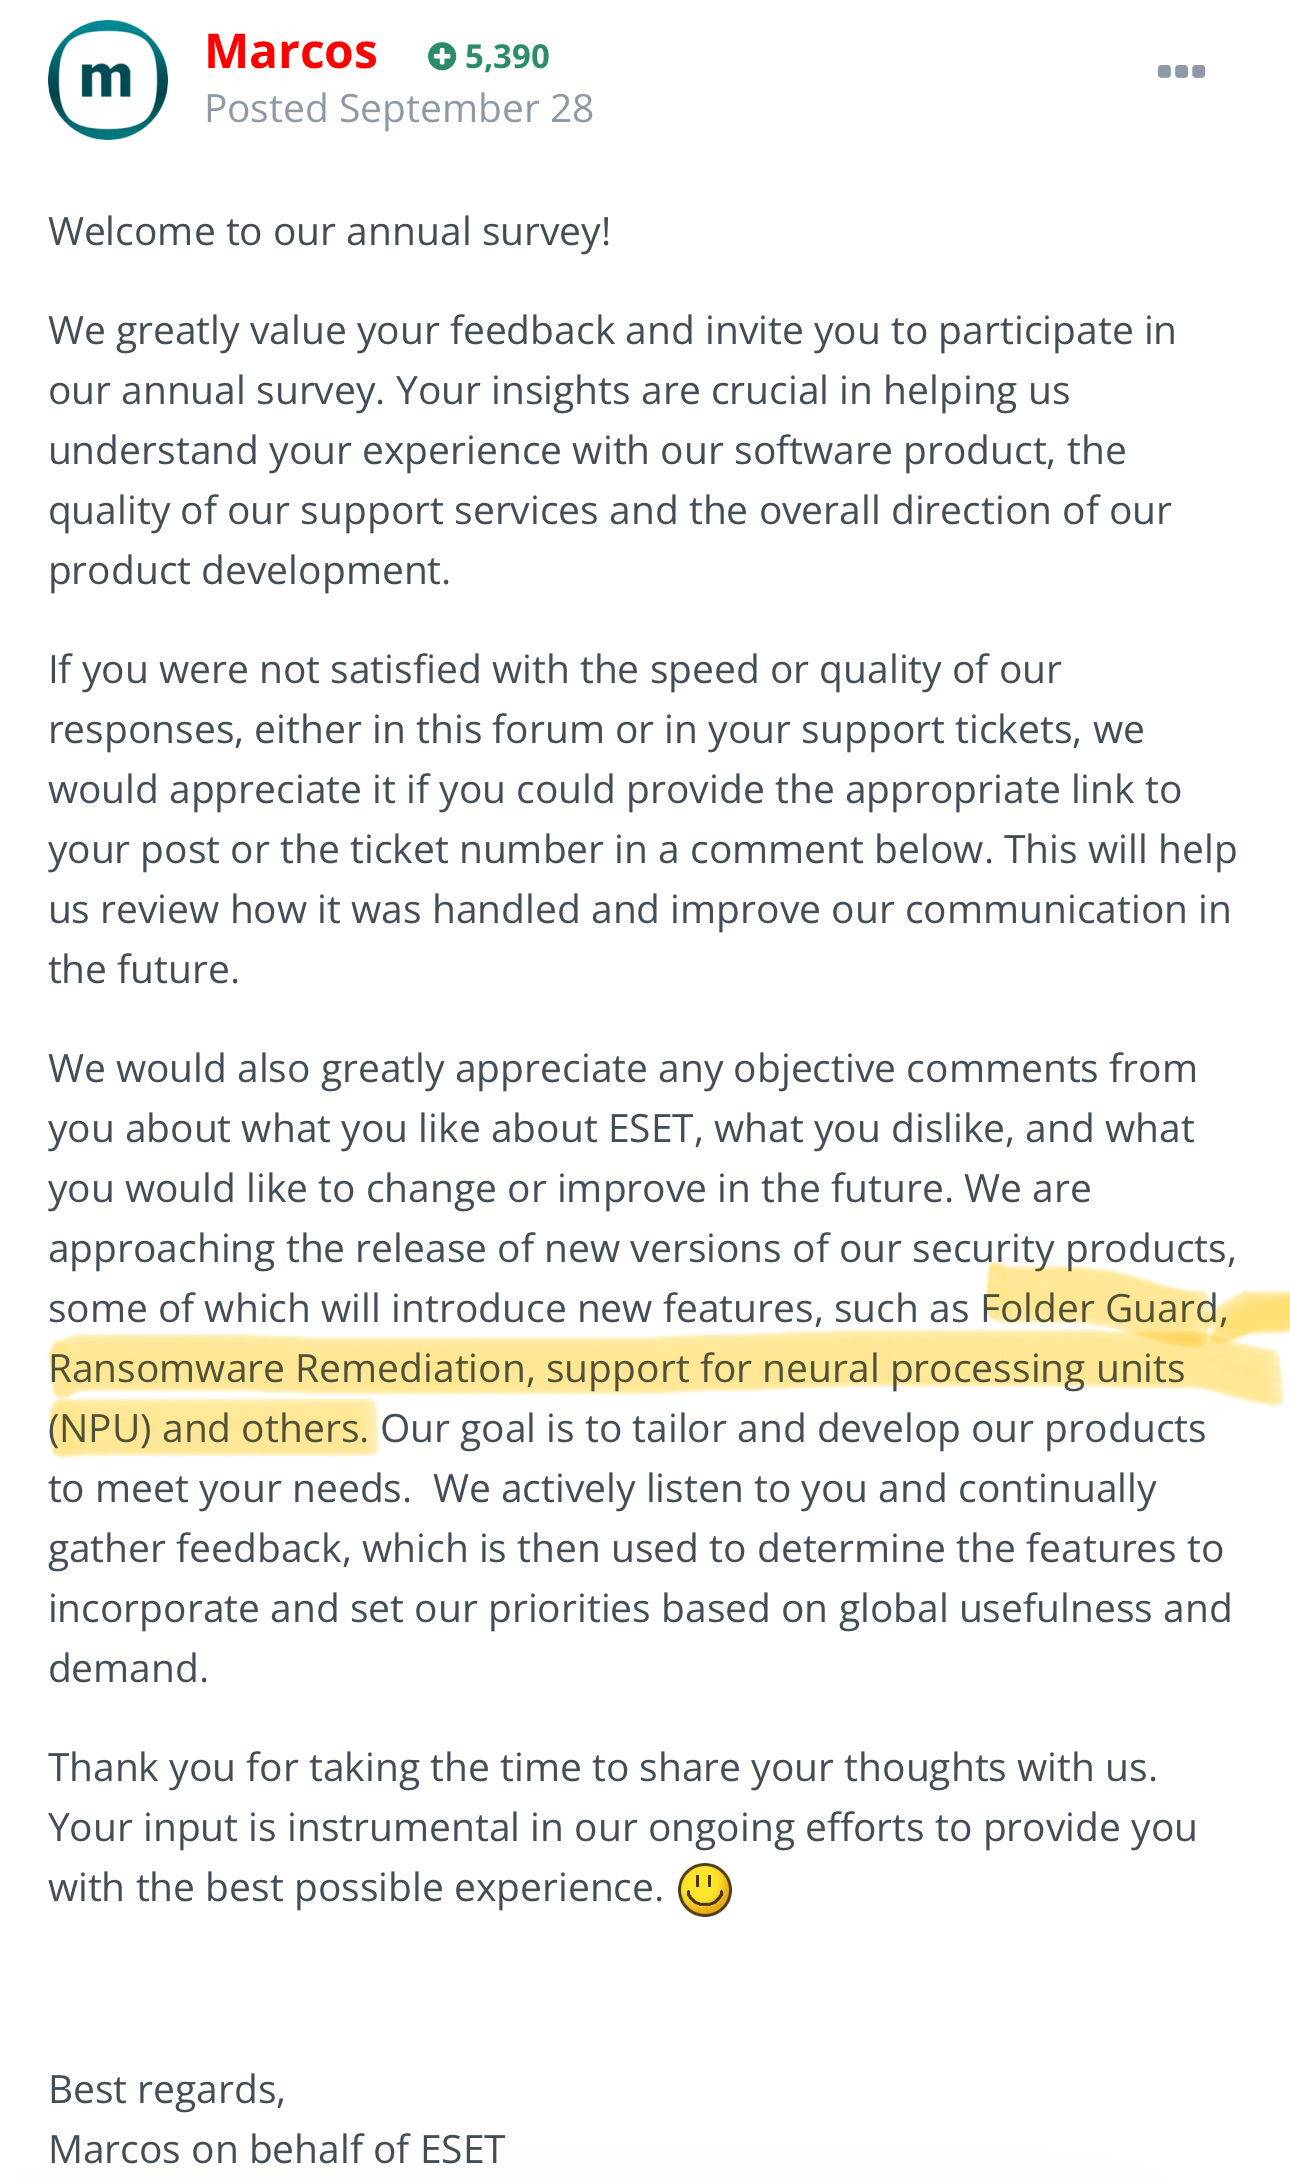
Task: Open the "Posted September 28" timestamp link
Action: pyautogui.click(x=399, y=109)
